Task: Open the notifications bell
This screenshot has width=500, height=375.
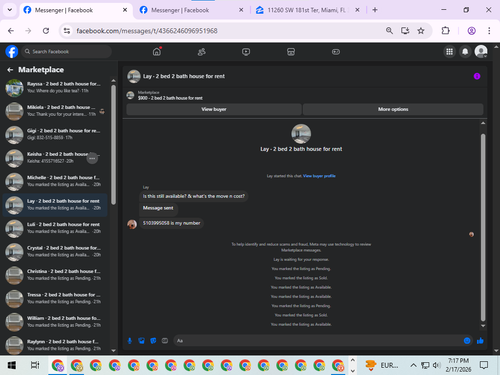Action: click(x=465, y=52)
